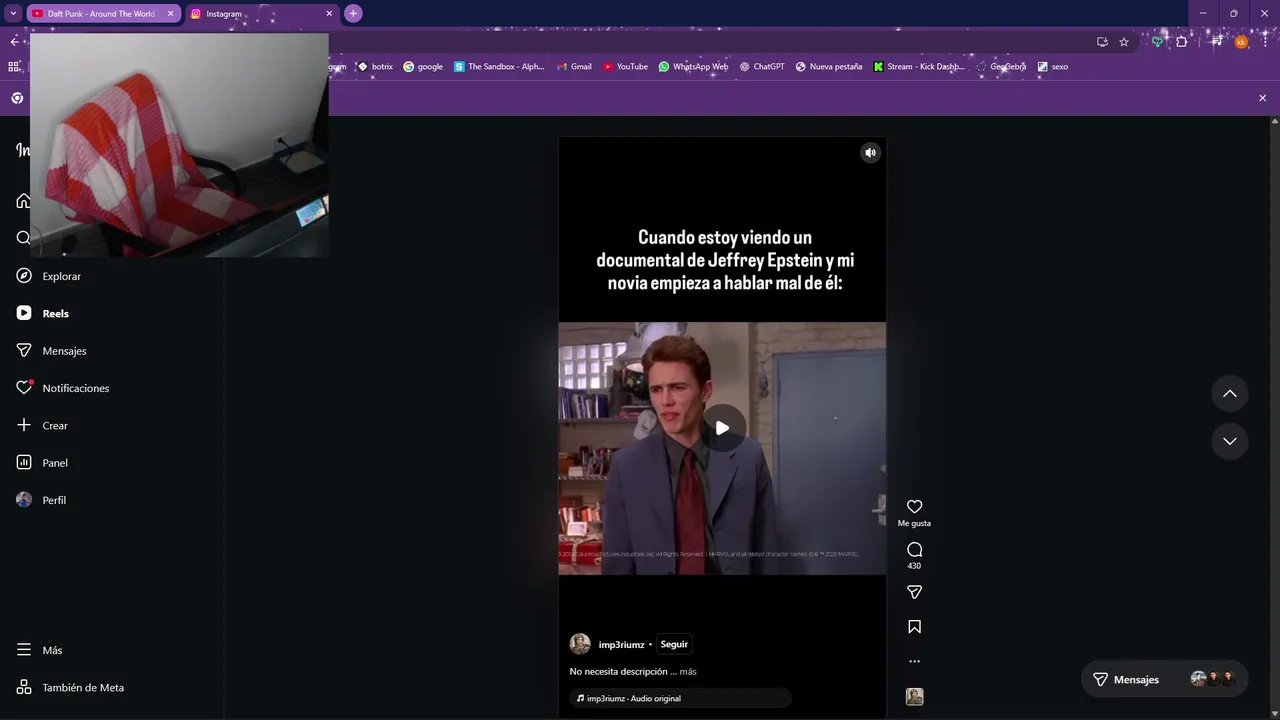
Task: Open the Chrome extensions puzzle icon
Action: coord(1182,42)
